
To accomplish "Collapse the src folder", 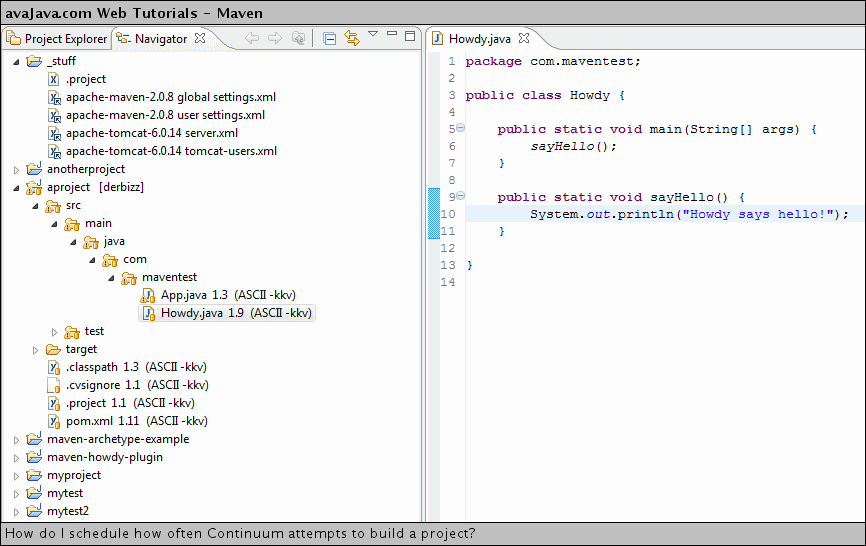I will 36,206.
